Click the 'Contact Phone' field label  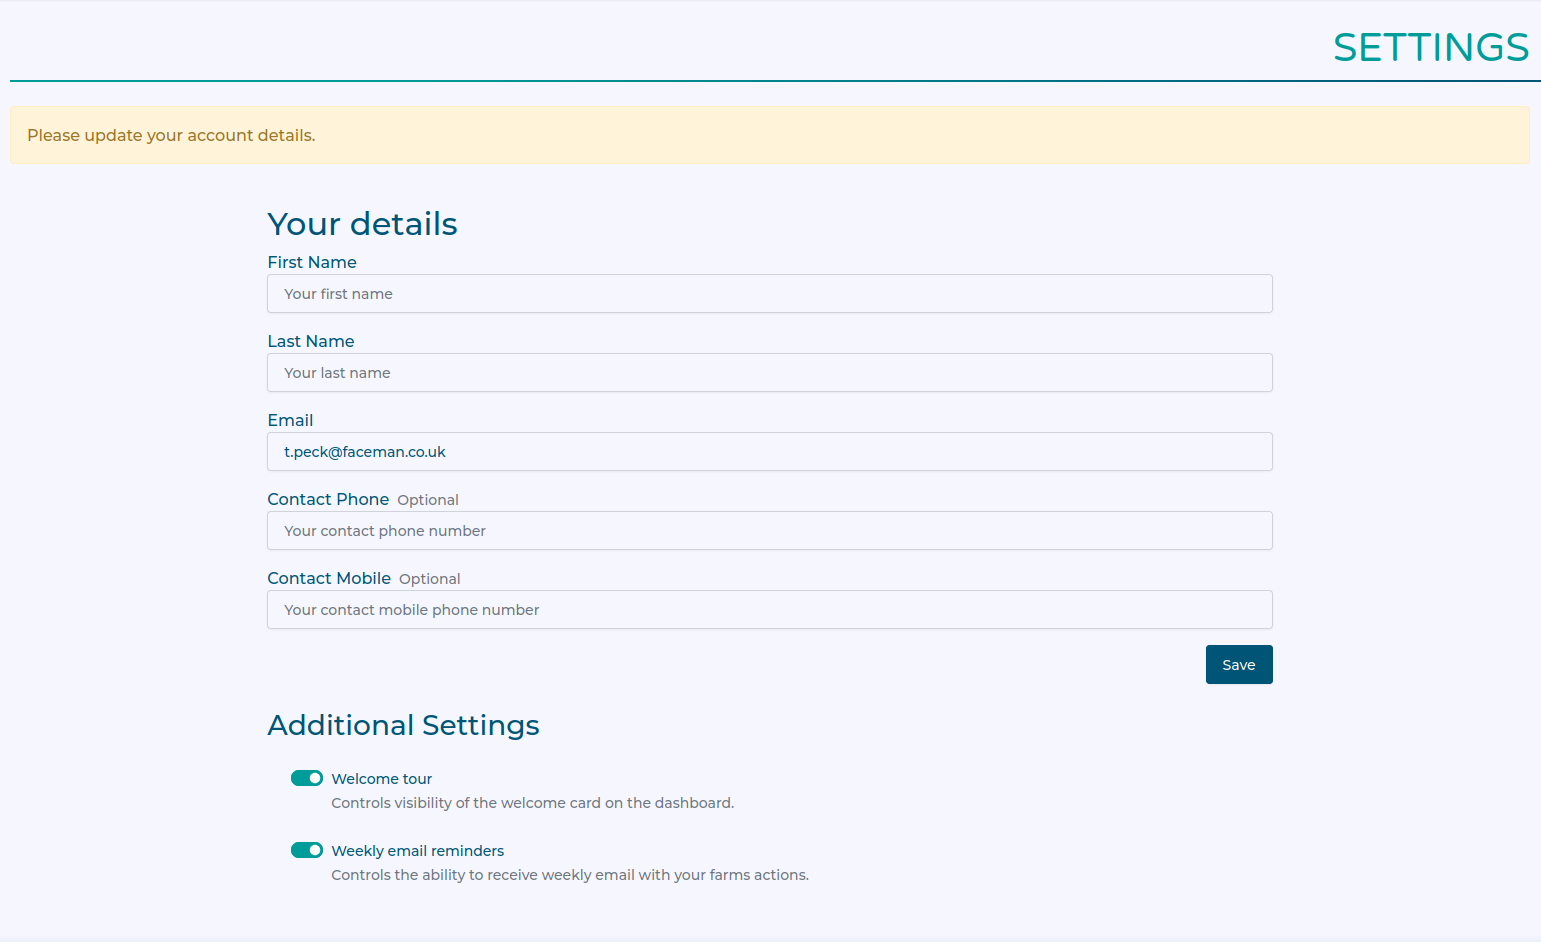[328, 499]
